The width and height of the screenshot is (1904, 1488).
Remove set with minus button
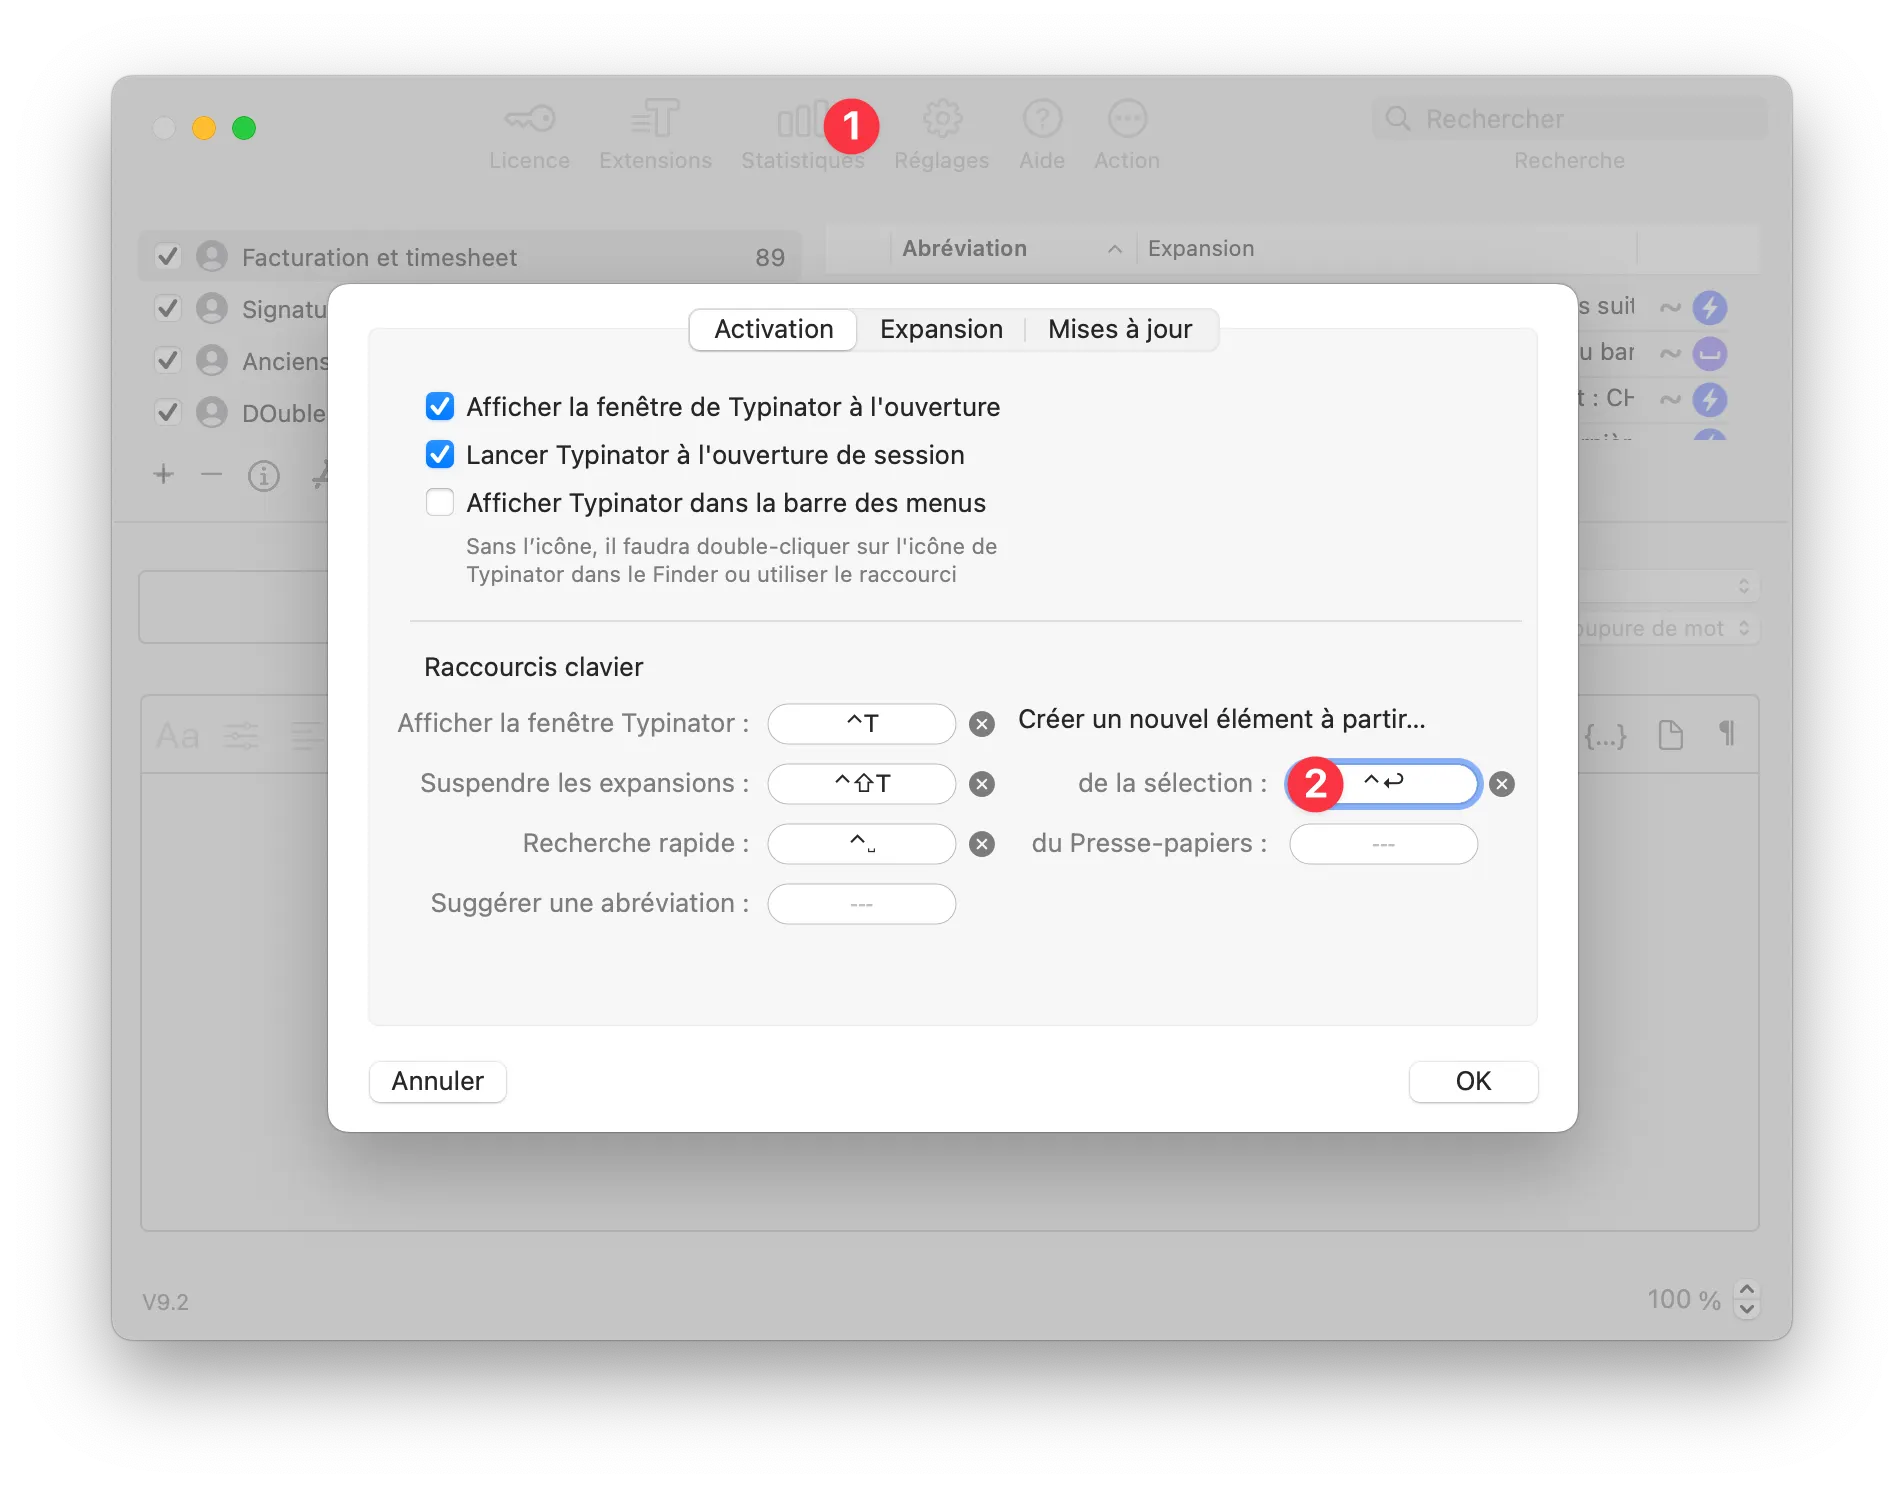(211, 474)
